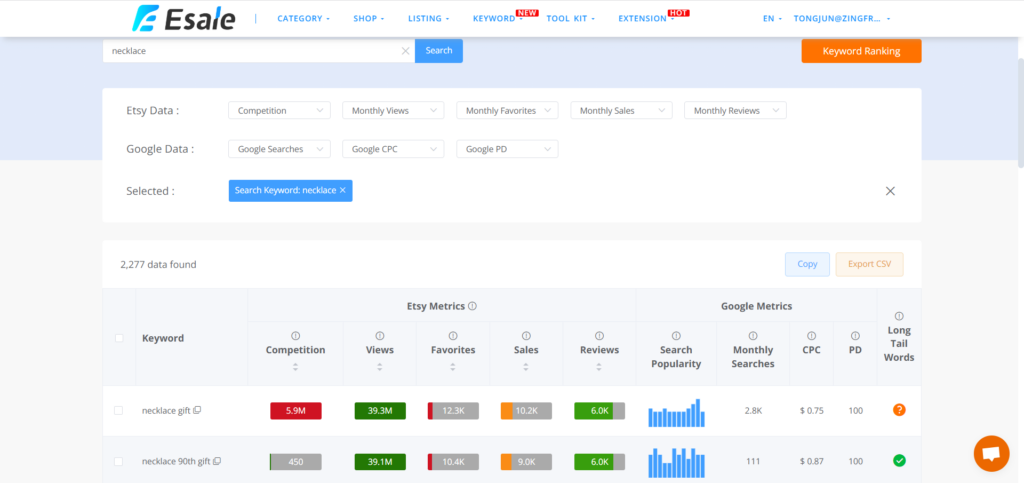The width and height of the screenshot is (1024, 483).
Task: Click the Esale logo icon
Action: pyautogui.click(x=148, y=18)
